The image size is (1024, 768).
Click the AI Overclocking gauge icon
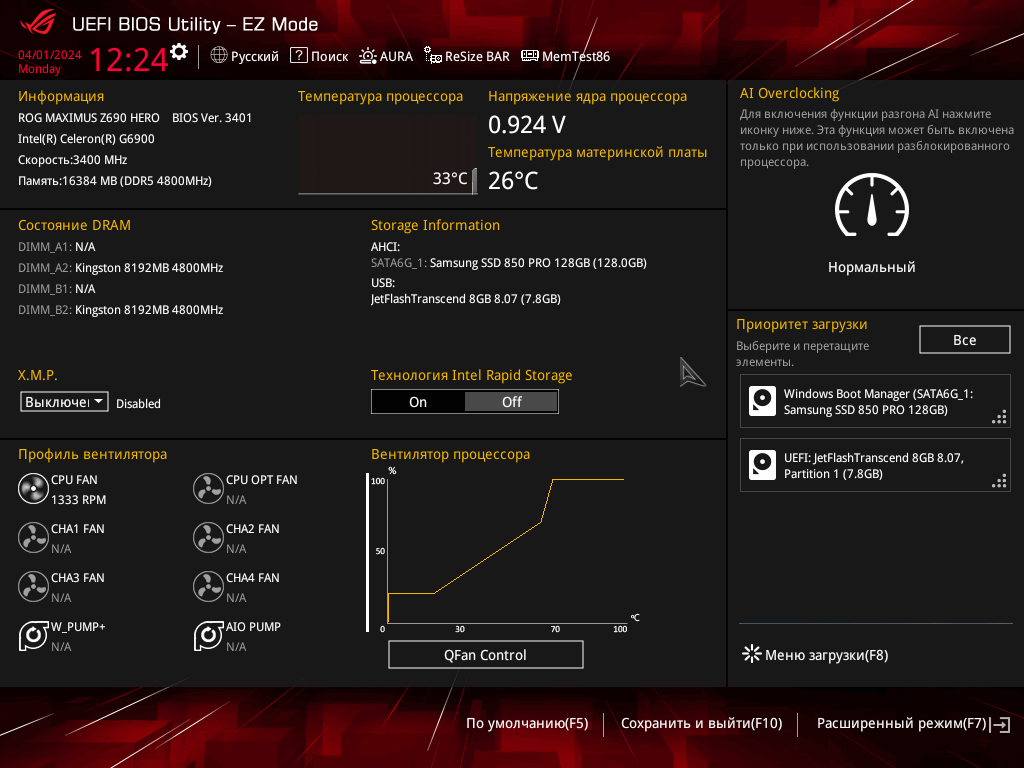(x=871, y=205)
